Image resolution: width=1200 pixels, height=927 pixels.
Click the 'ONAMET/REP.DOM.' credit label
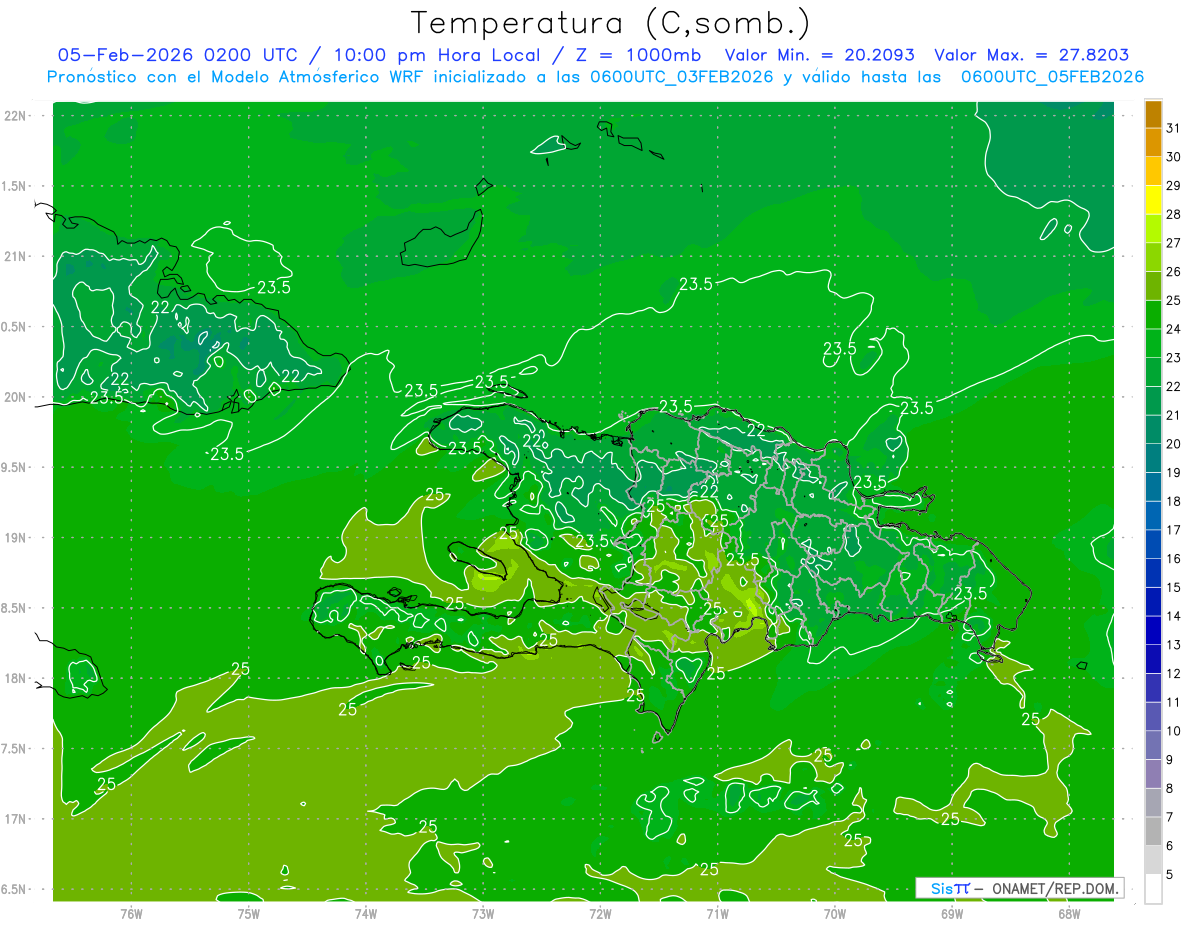1054,888
